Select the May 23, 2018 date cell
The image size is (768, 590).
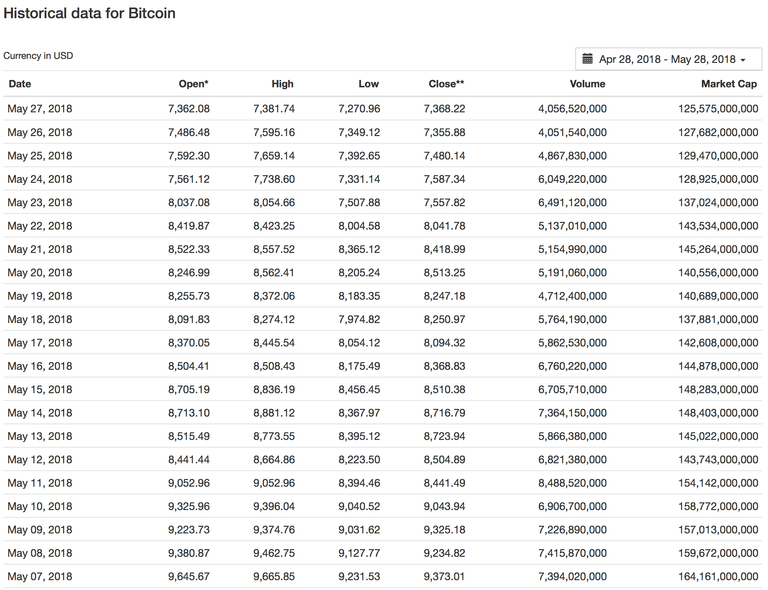tap(40, 203)
